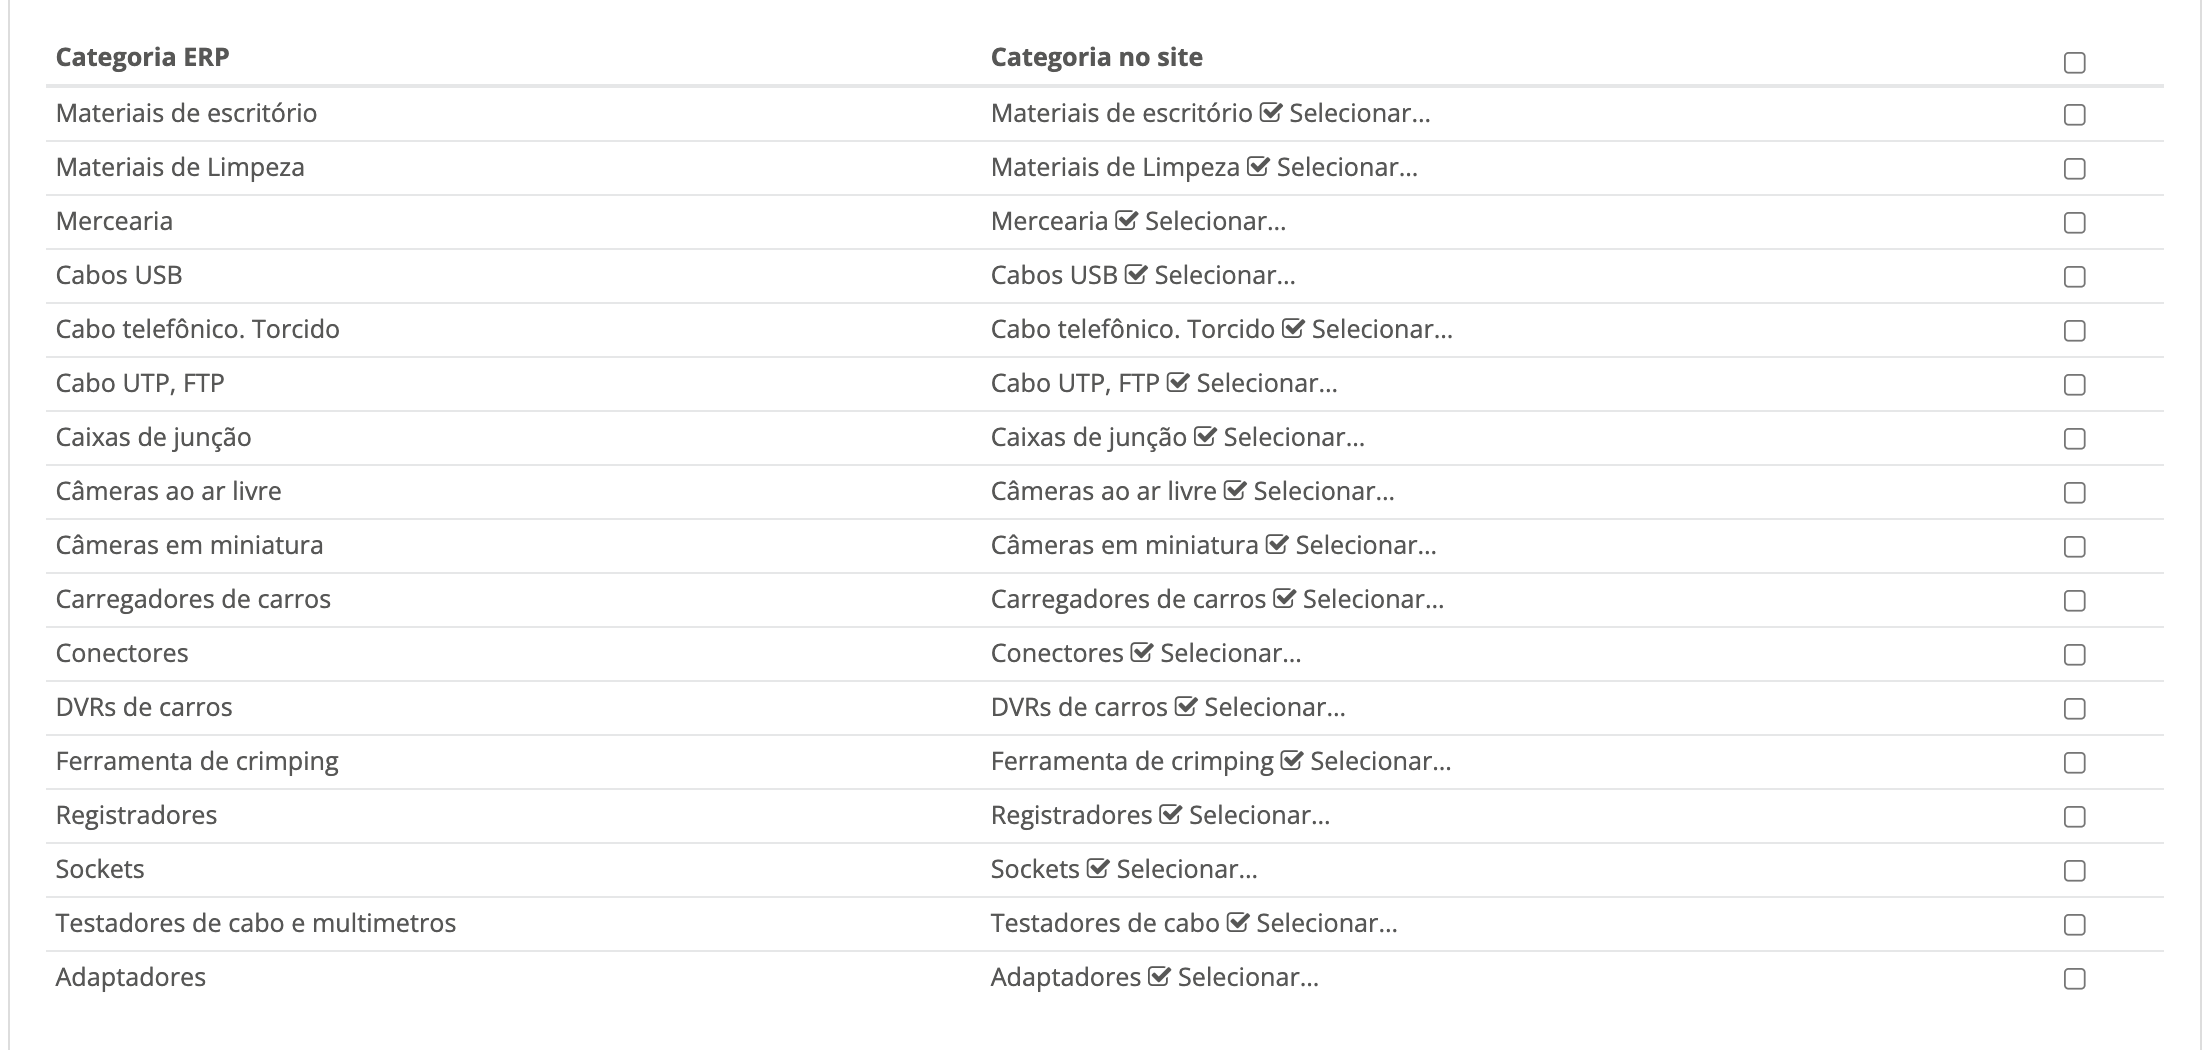Expand Selecionar... for Ferramenta de crimping

click(x=1381, y=761)
